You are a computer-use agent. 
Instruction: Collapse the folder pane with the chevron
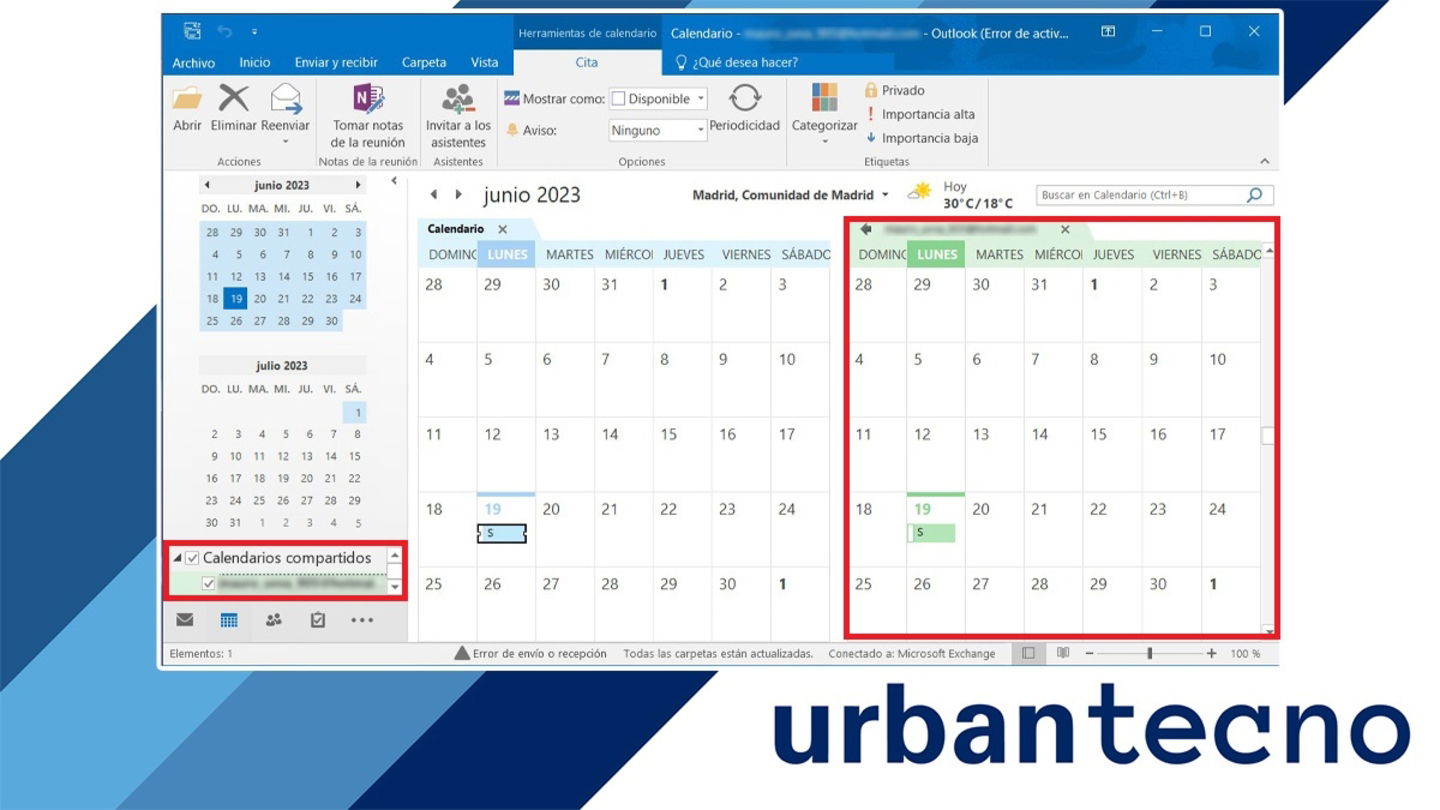point(394,181)
